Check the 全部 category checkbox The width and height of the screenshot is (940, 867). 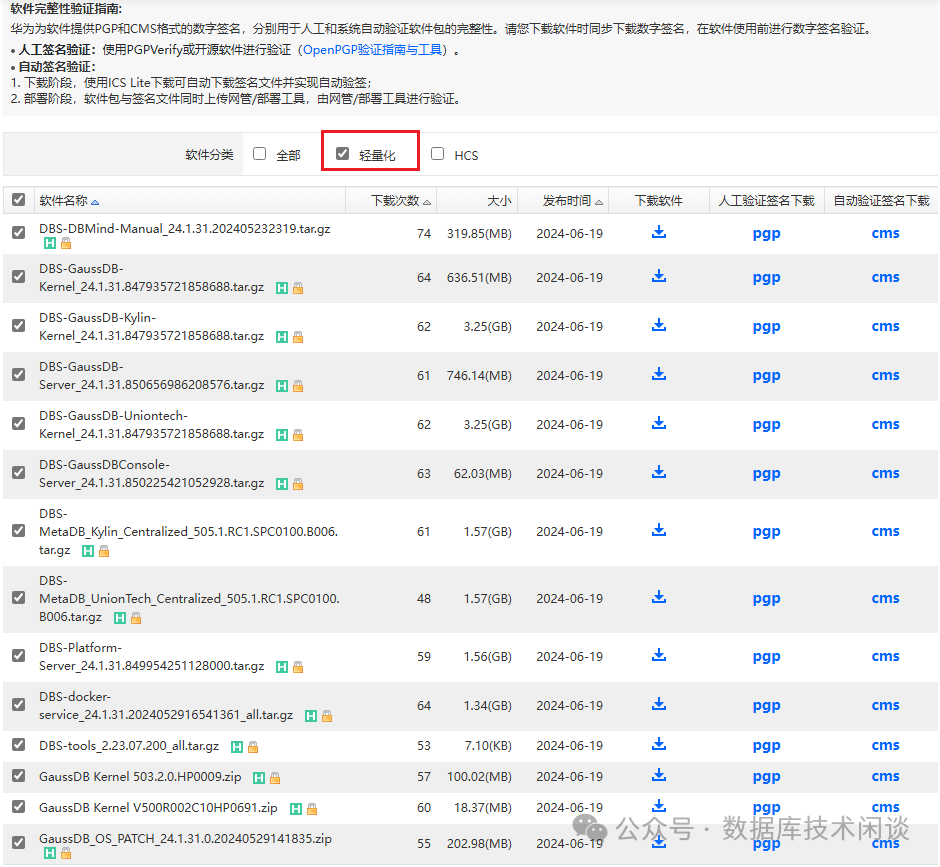(x=260, y=154)
